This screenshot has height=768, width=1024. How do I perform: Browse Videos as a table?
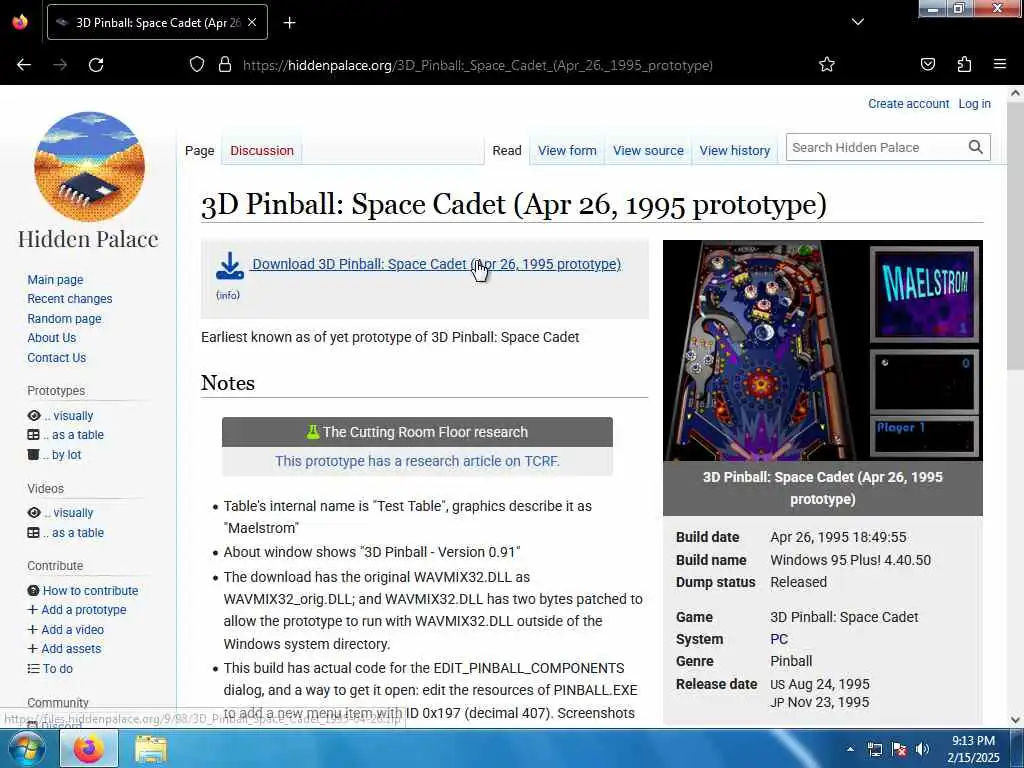[74, 533]
